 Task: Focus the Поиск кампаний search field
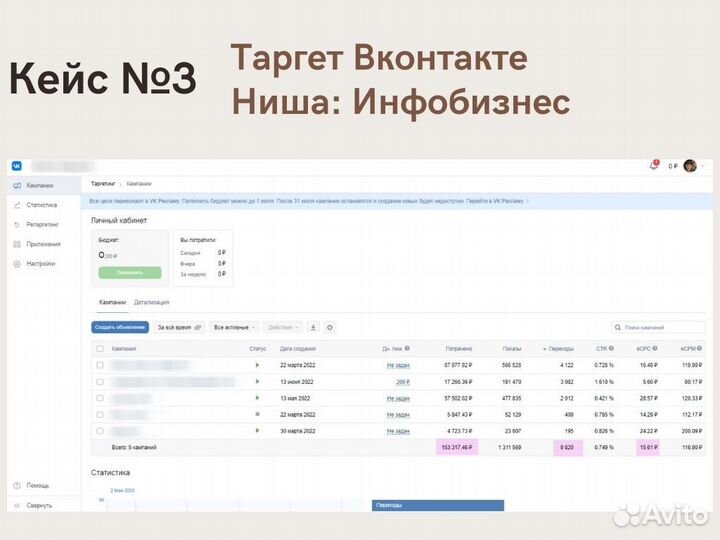(x=658, y=327)
